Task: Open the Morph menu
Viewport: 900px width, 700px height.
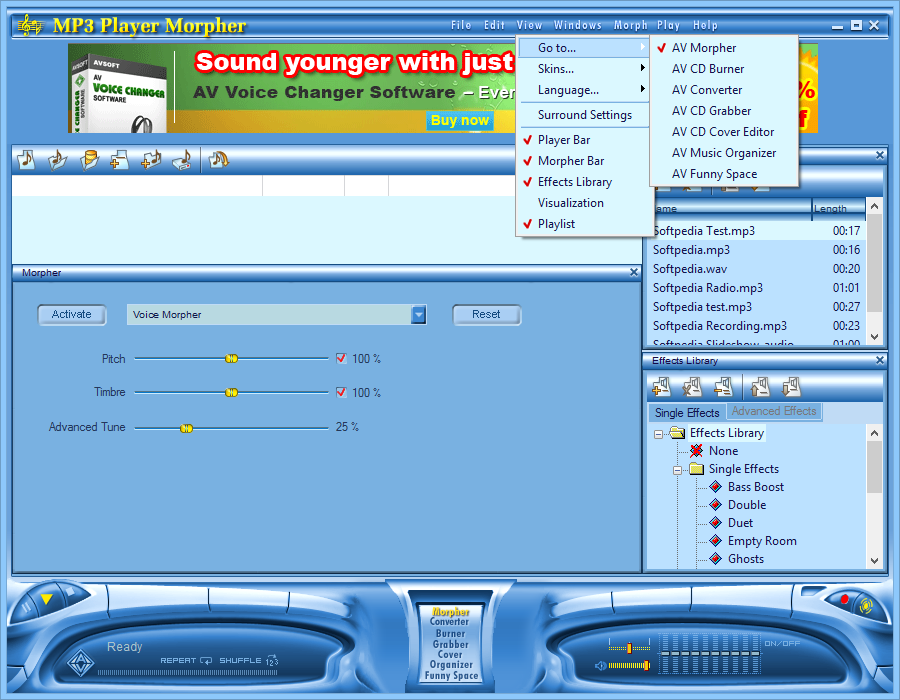Action: point(630,25)
